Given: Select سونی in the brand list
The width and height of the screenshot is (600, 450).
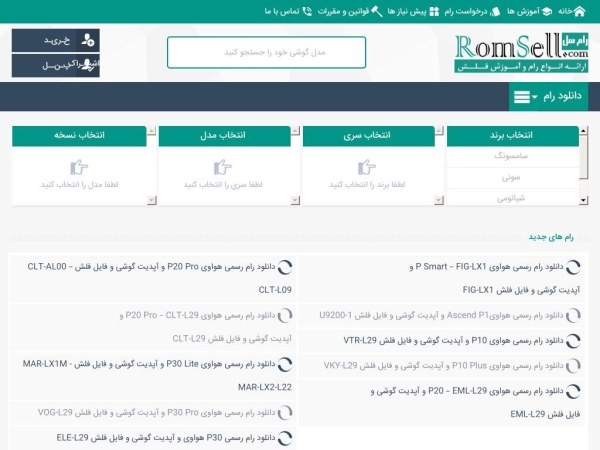Looking at the screenshot, I should pos(514,177).
